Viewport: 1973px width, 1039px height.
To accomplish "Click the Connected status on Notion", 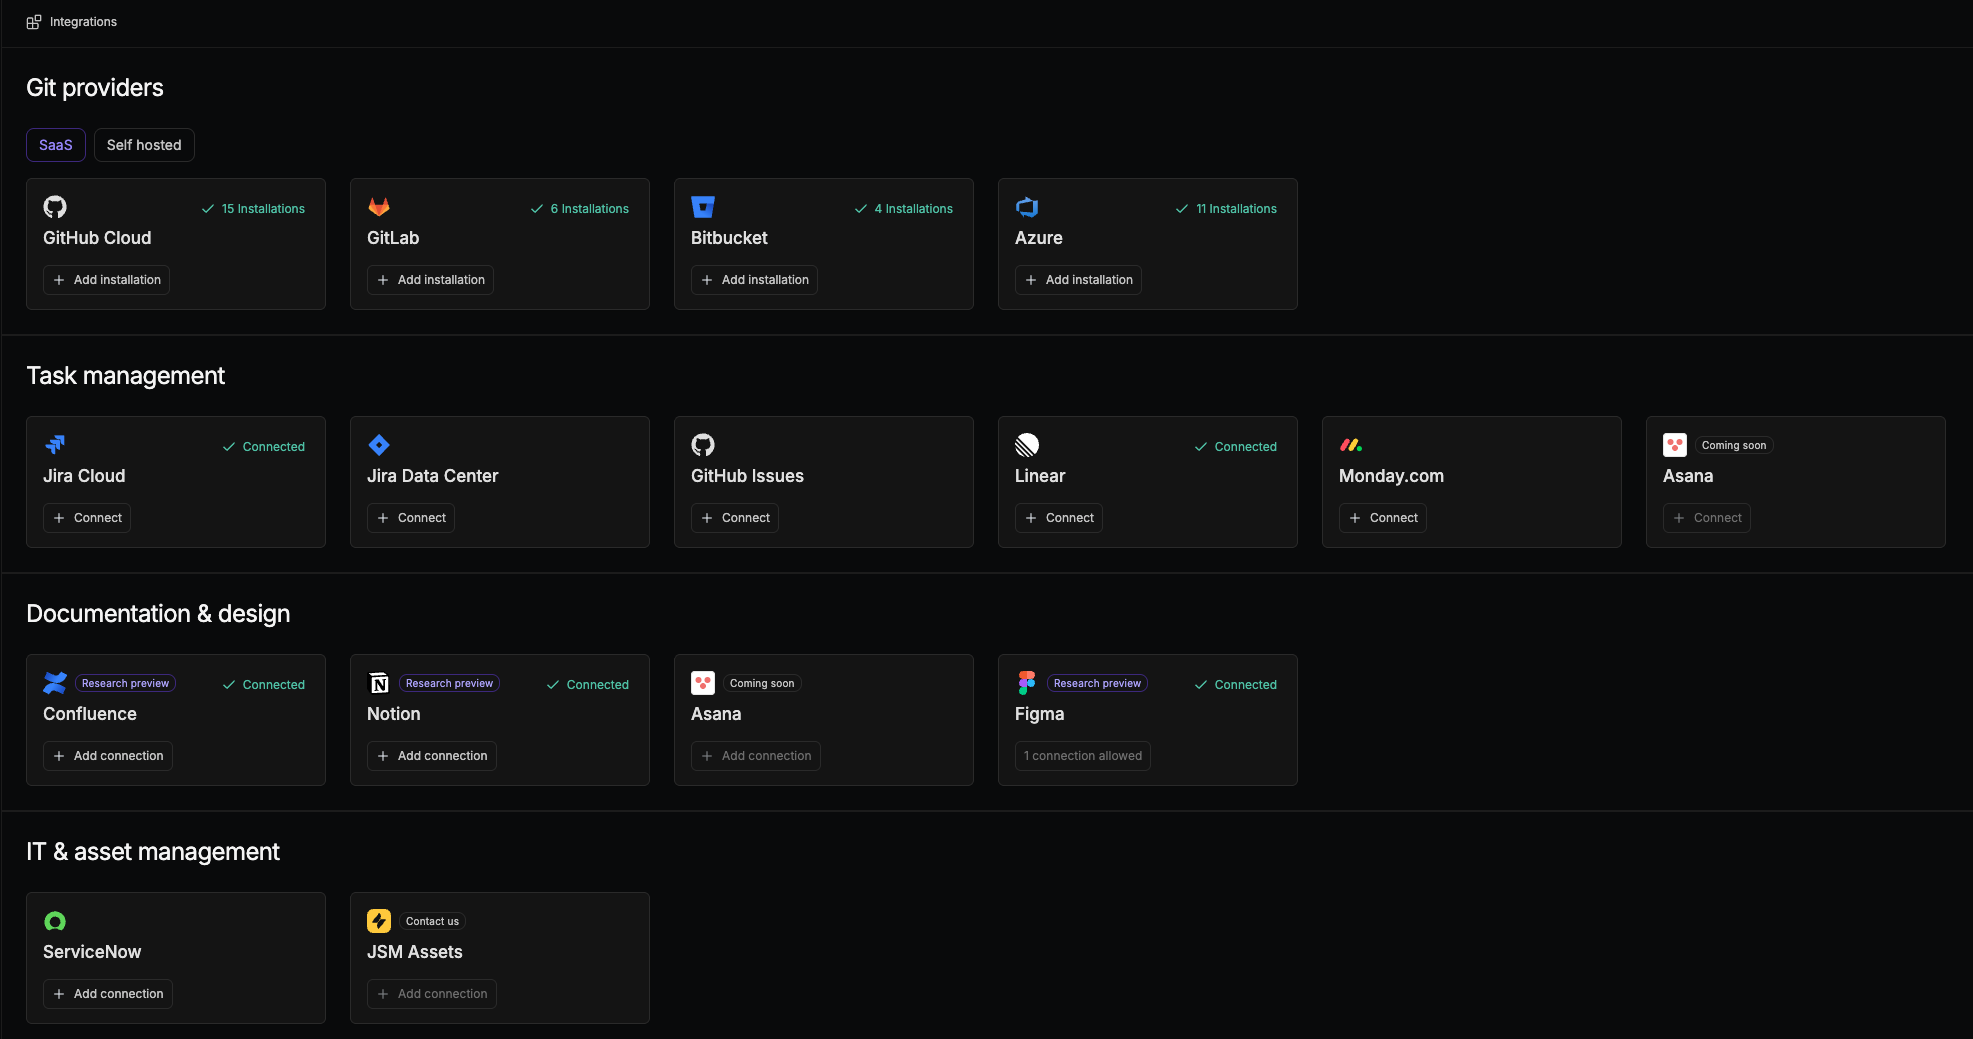I will coord(588,685).
